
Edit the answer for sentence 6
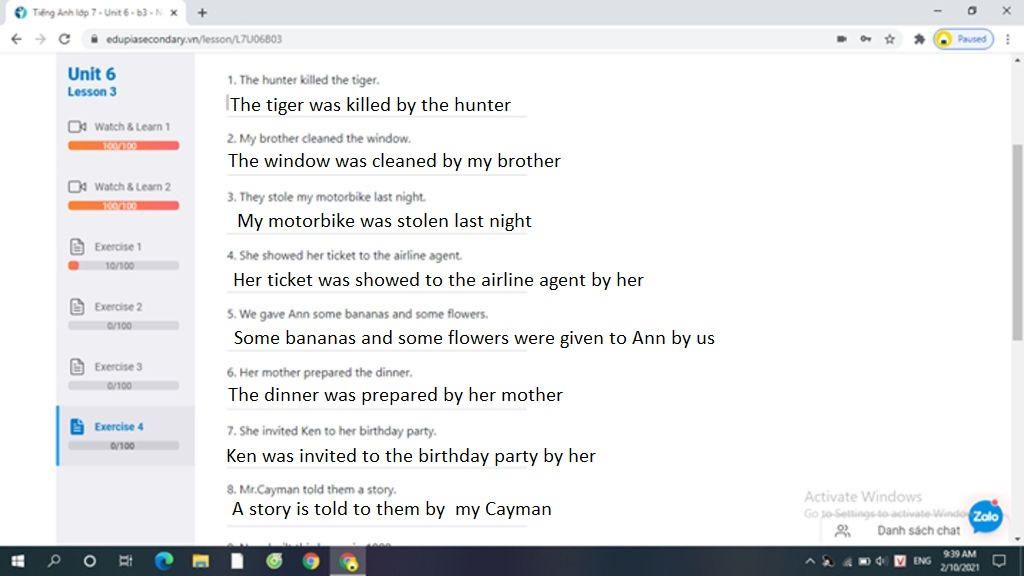point(376,395)
